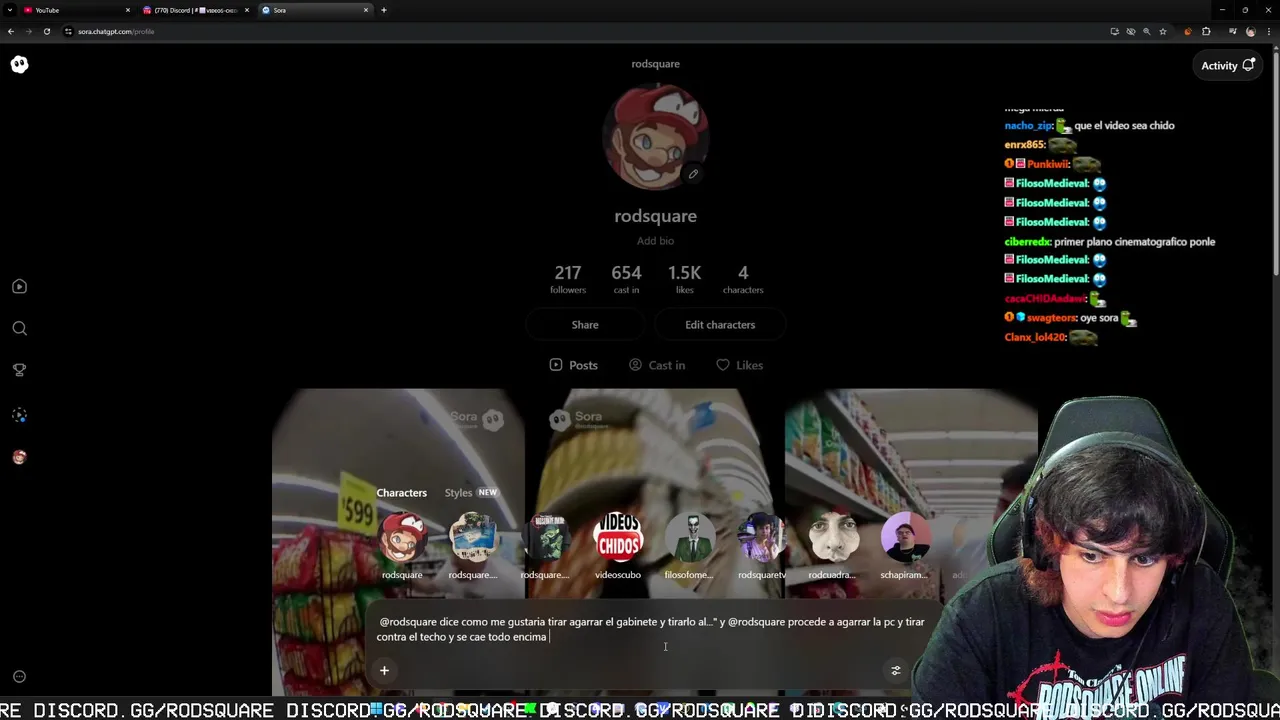Reload the page with browser refresh icon
The width and height of the screenshot is (1280, 720).
point(46,31)
